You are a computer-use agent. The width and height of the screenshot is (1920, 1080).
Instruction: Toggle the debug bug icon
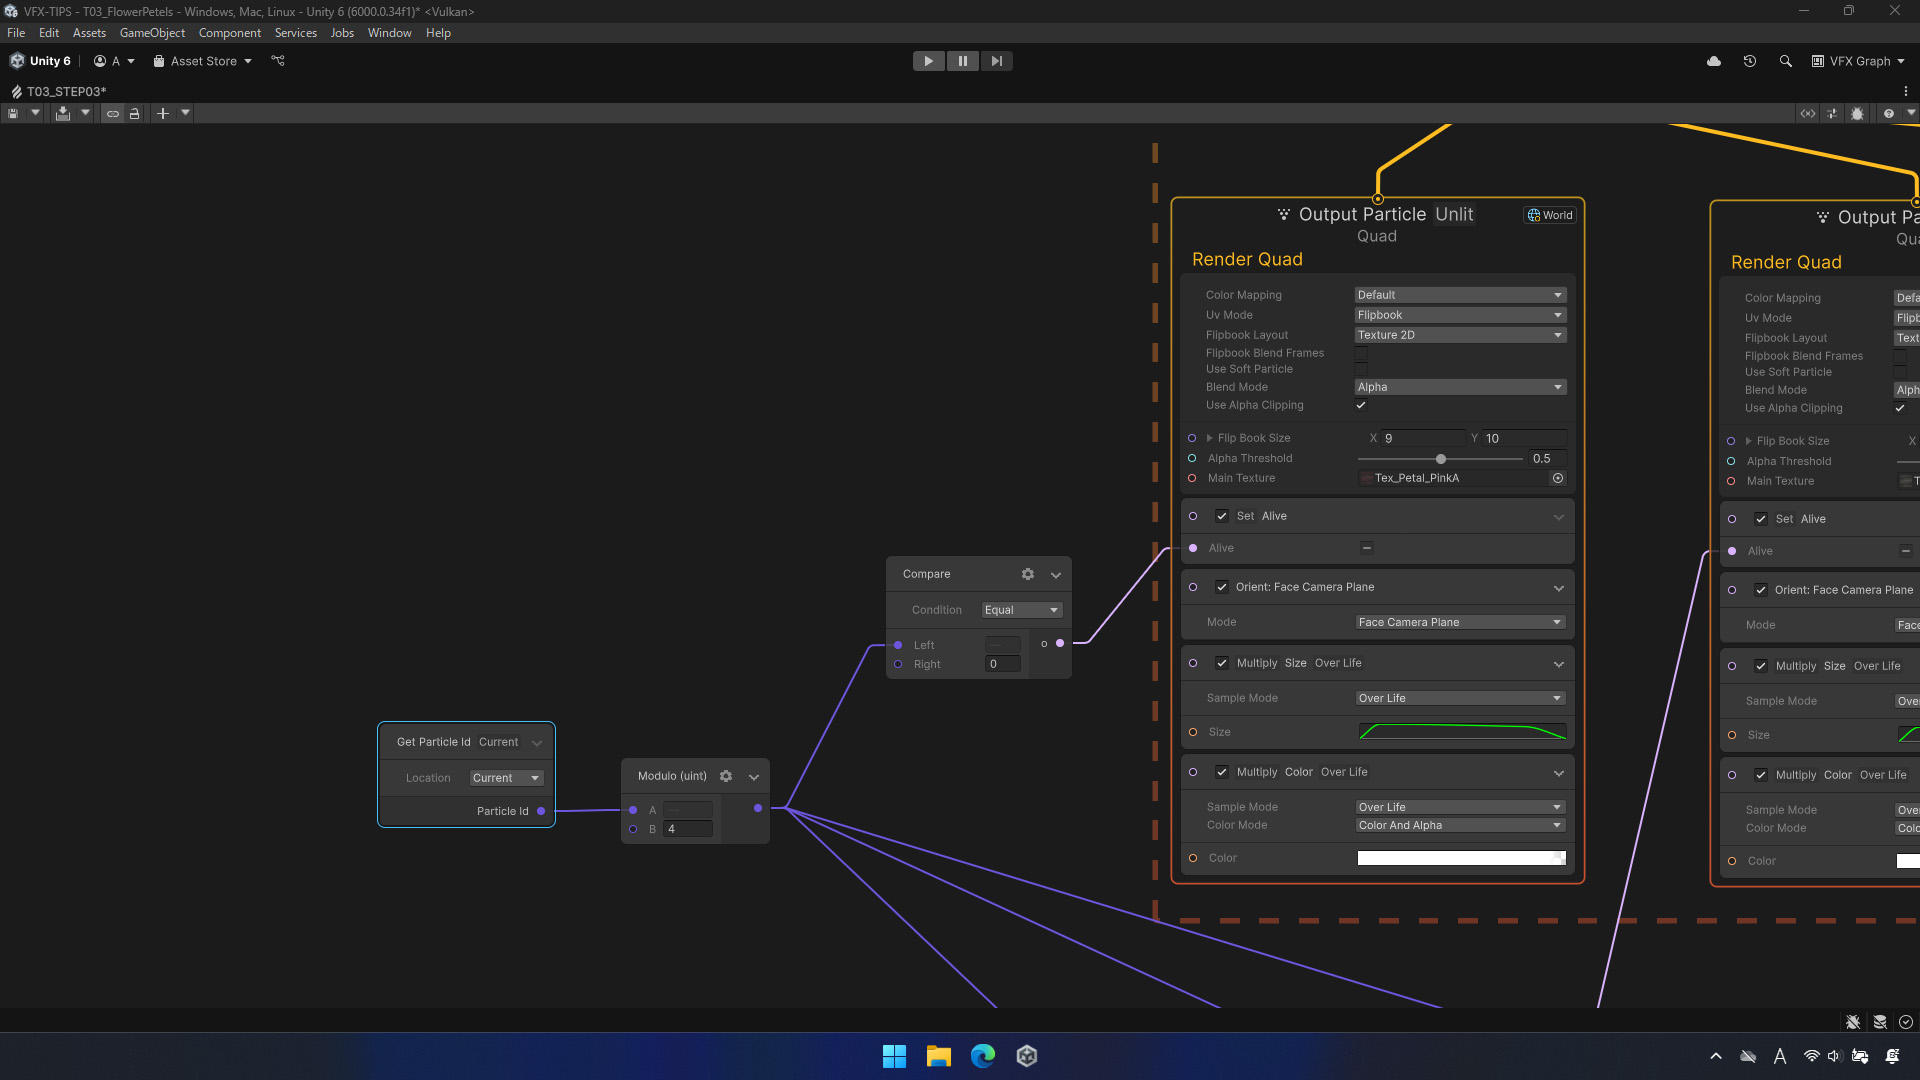point(1857,114)
